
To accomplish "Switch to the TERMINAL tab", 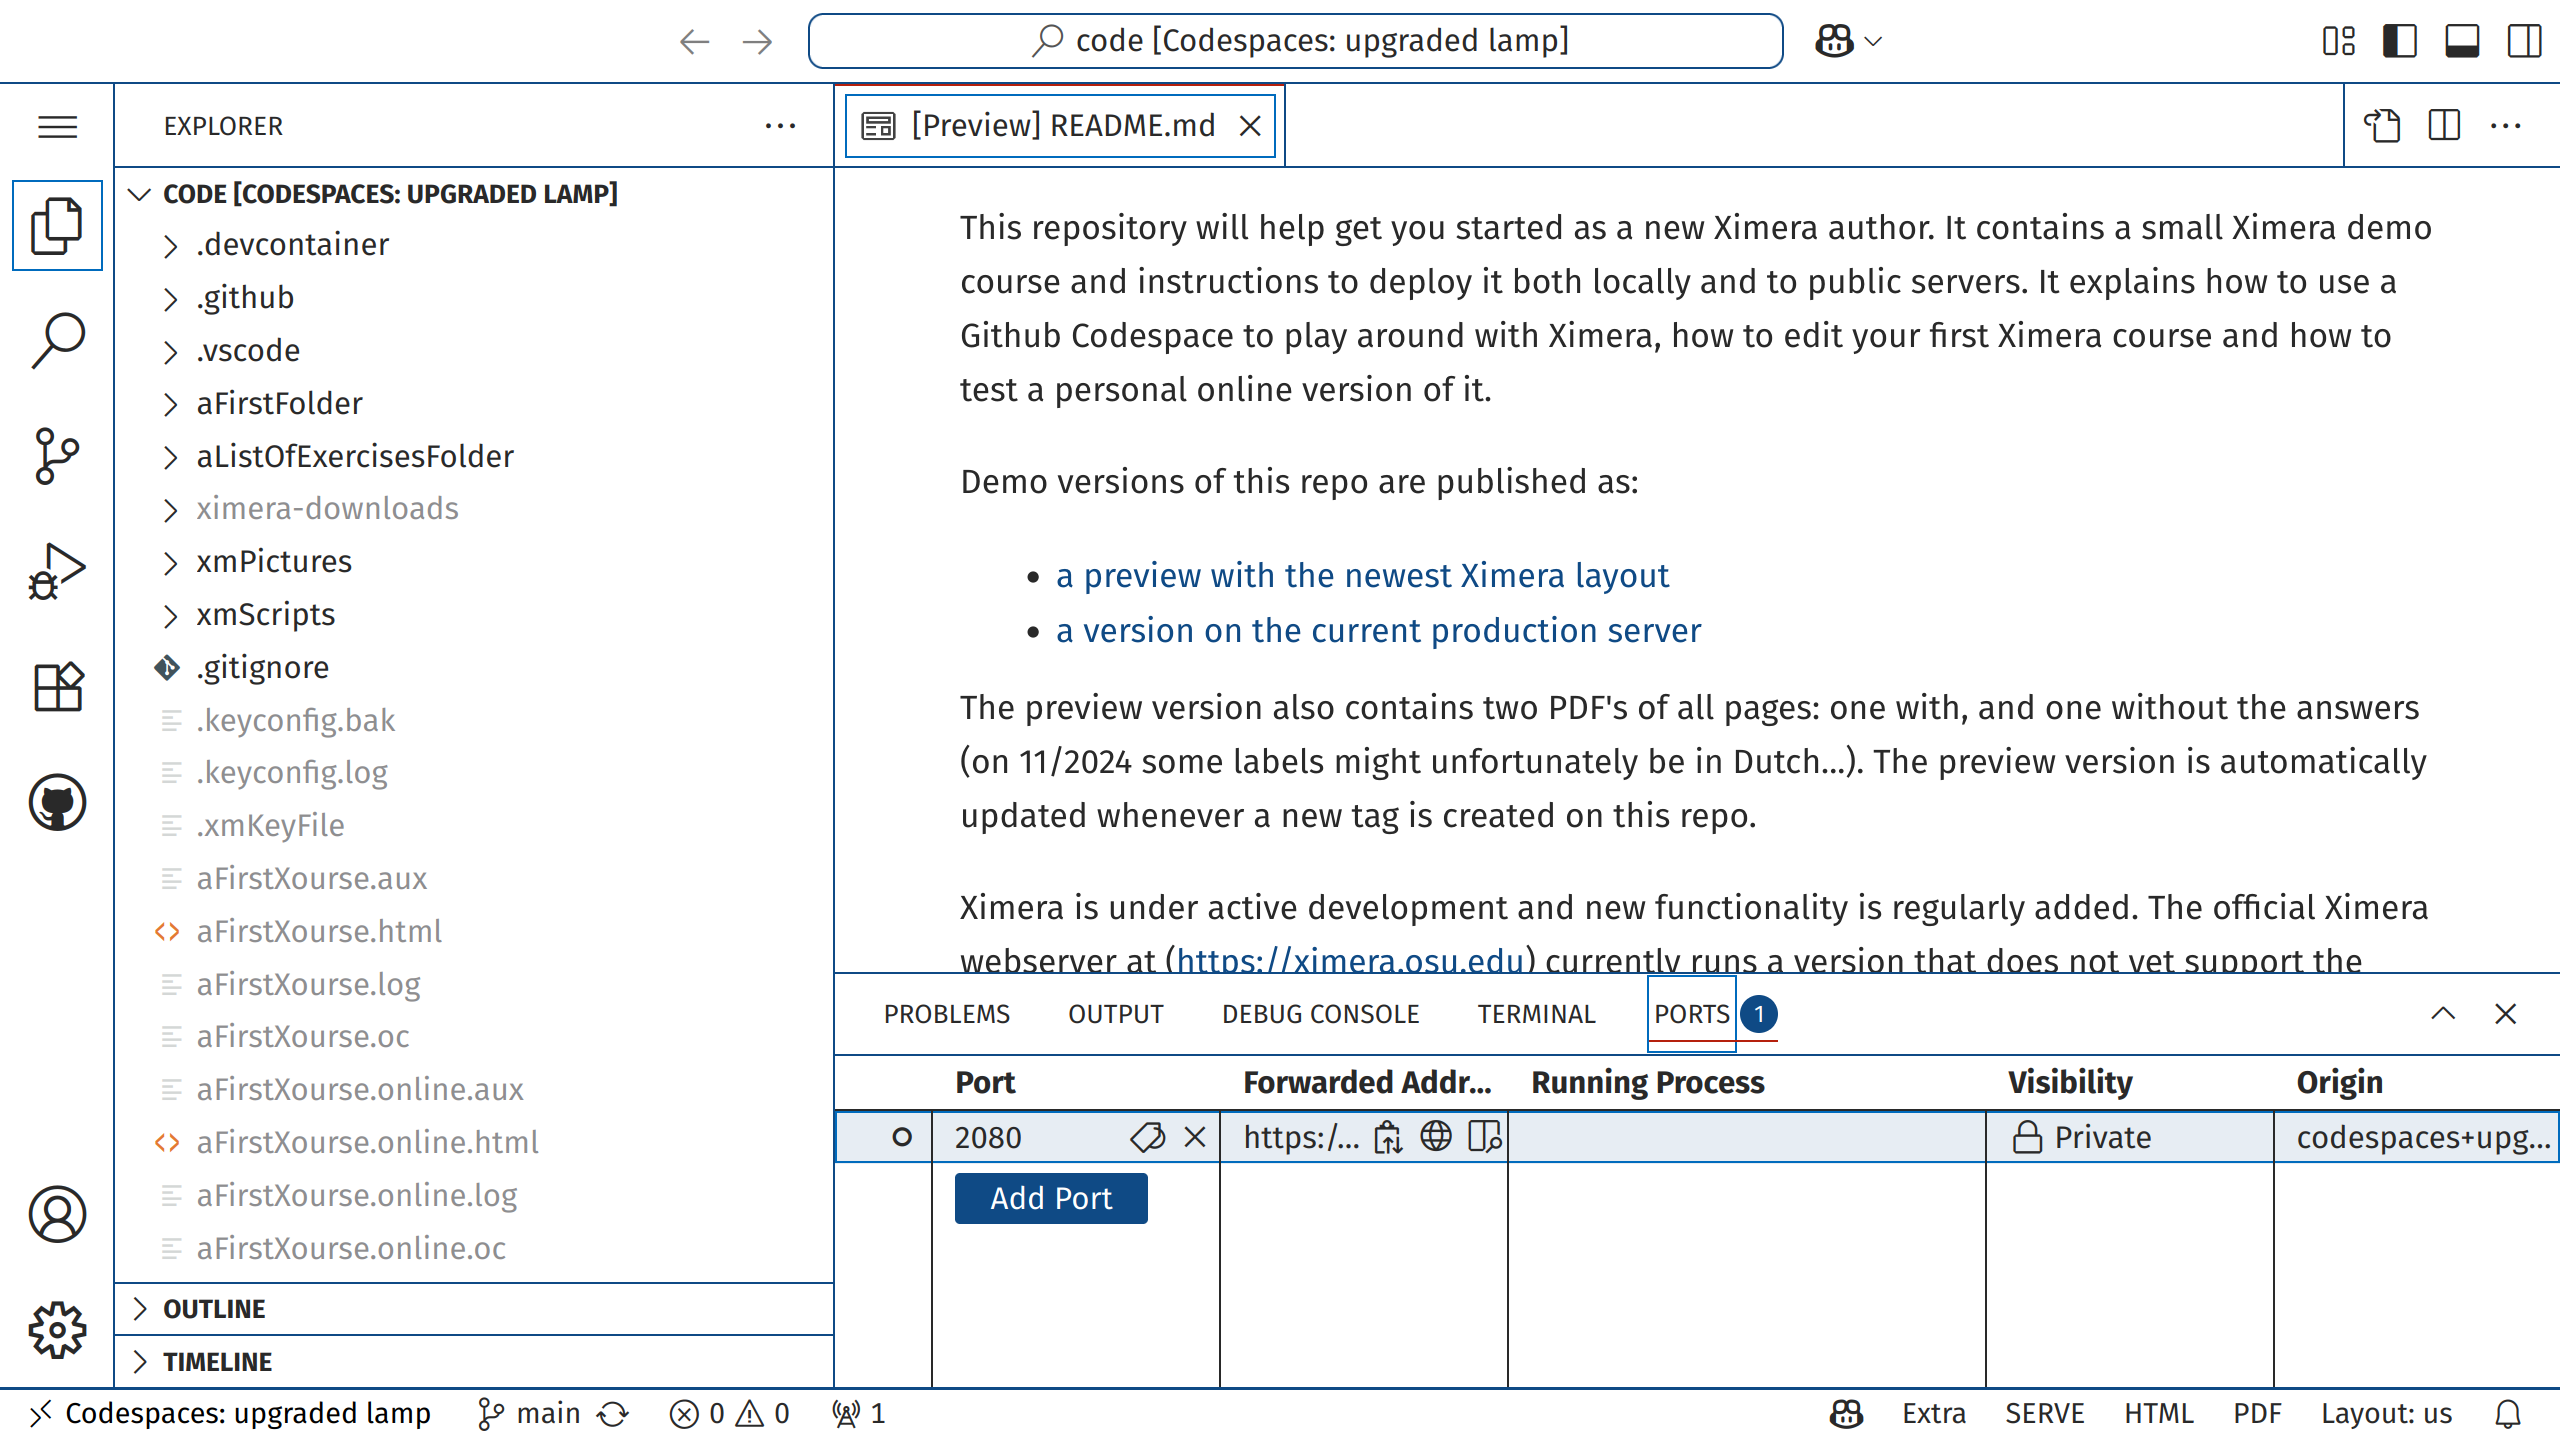I will pos(1536,1014).
